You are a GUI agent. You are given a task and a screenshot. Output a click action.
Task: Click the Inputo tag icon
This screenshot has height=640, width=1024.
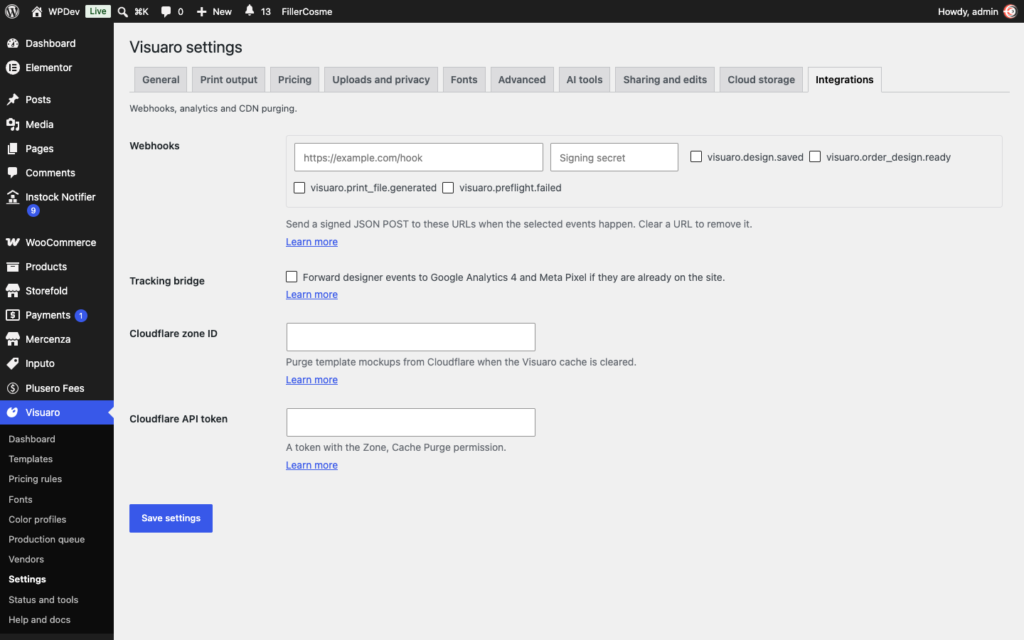(x=12, y=363)
